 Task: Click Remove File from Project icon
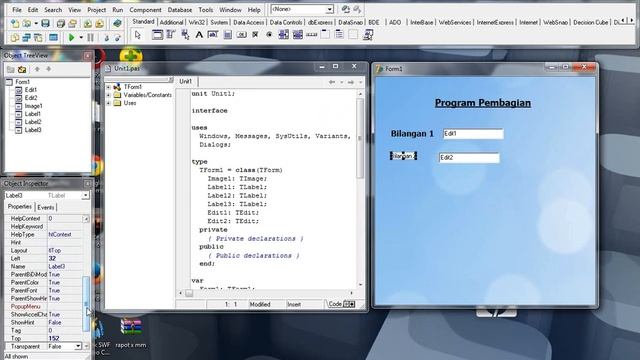pyautogui.click(x=100, y=24)
